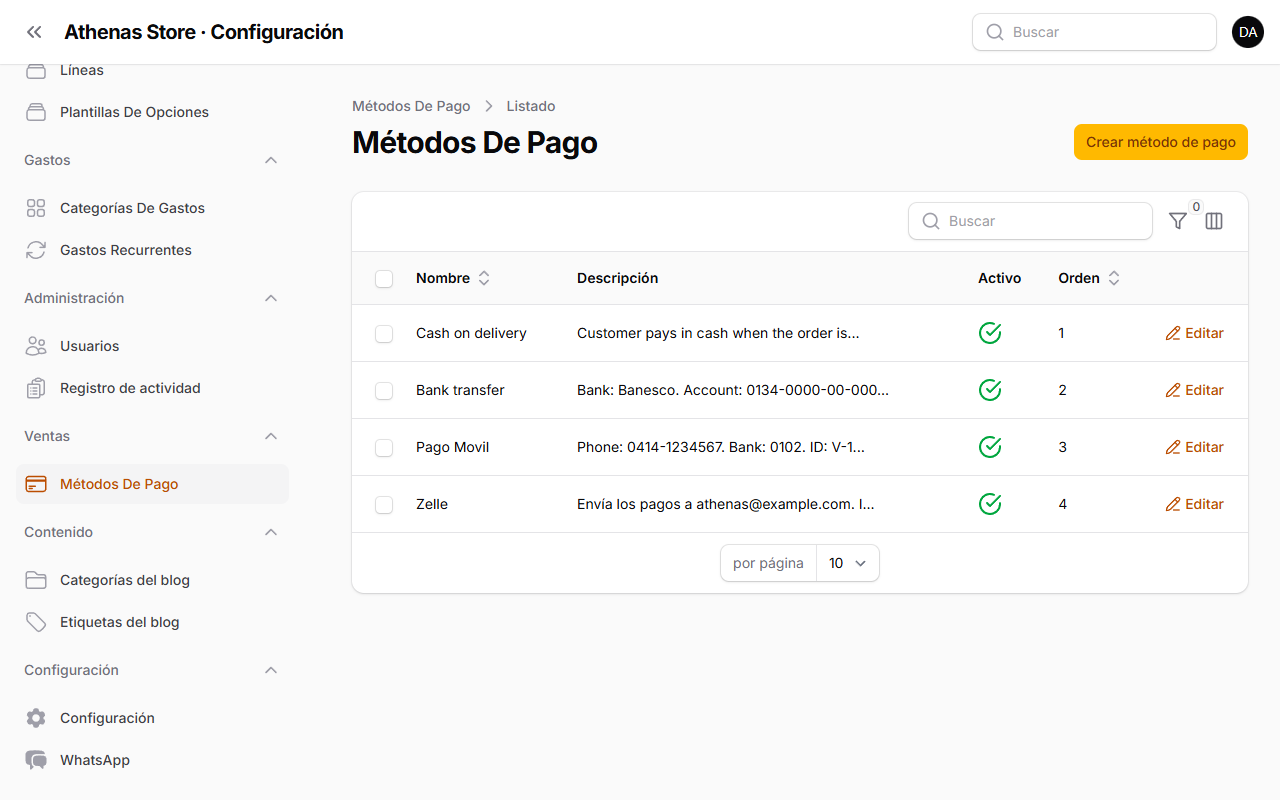Image resolution: width=1280 pixels, height=800 pixels.
Task: Edit the Bank transfer method
Action: click(x=1194, y=390)
